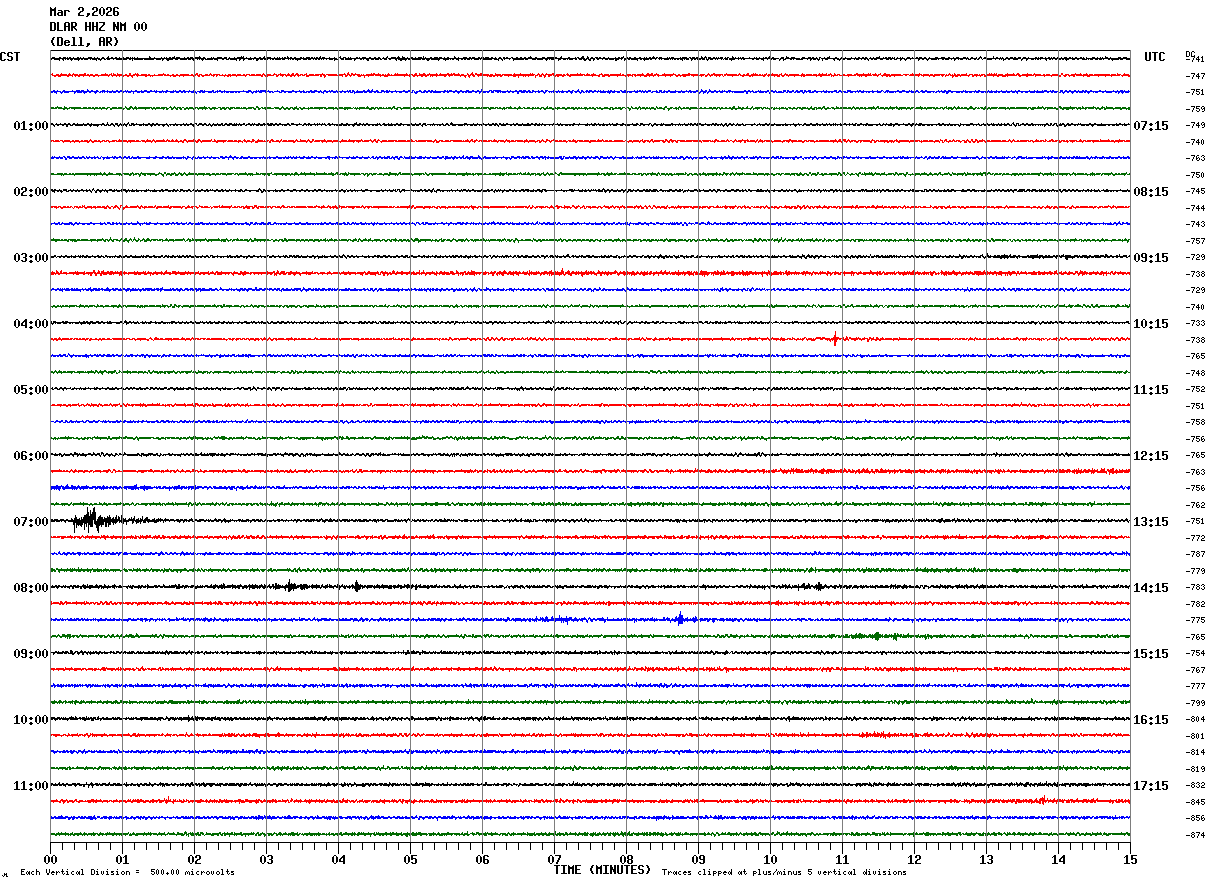
Task: Click minute "06" tick label on the bottom axis
Action: pos(482,859)
